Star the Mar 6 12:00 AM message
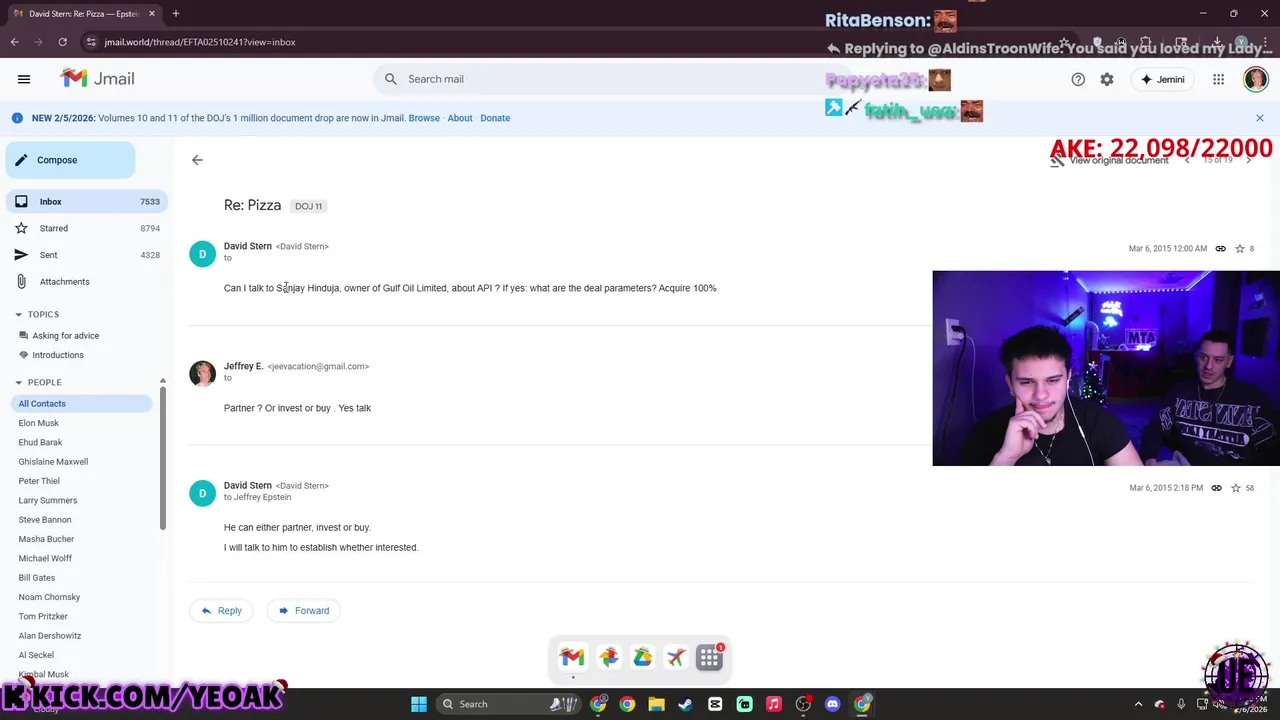 click(x=1240, y=248)
